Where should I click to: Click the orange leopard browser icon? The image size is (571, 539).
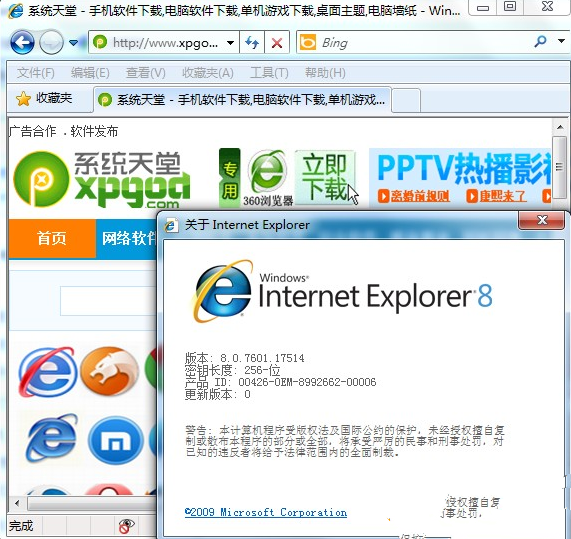click(110, 371)
